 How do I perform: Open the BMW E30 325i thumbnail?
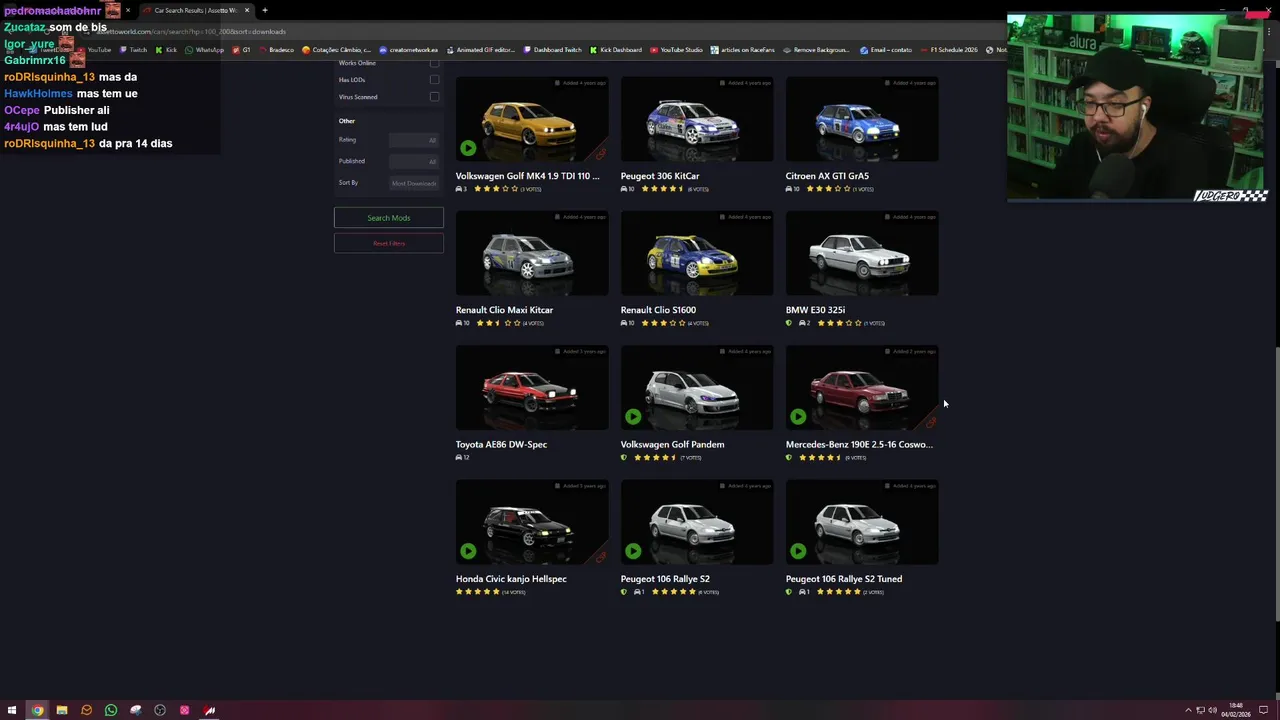coord(862,253)
